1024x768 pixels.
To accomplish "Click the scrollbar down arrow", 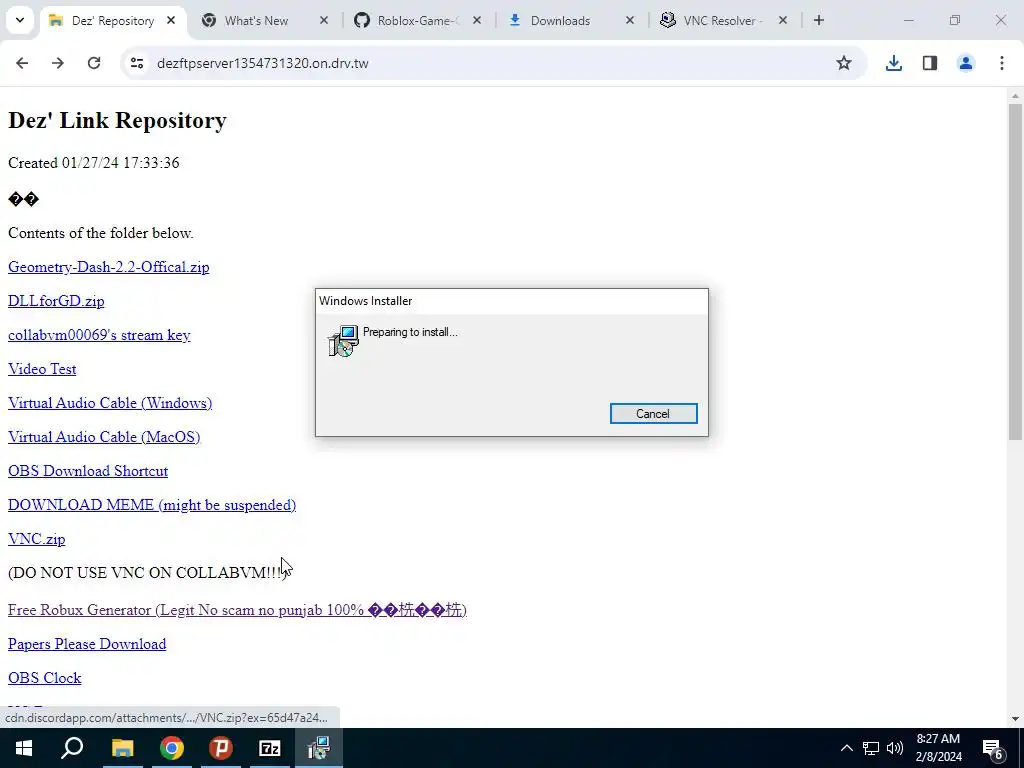I will (x=1015, y=719).
